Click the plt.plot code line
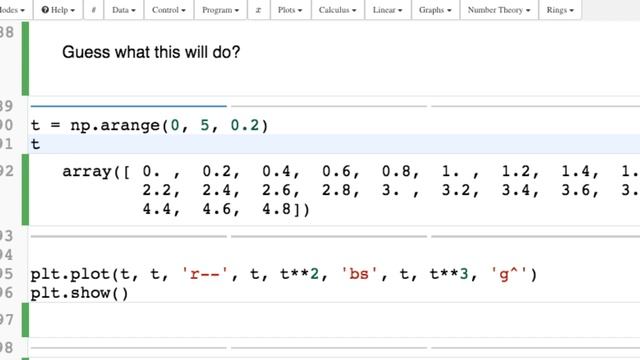640x360 pixels. point(284,274)
